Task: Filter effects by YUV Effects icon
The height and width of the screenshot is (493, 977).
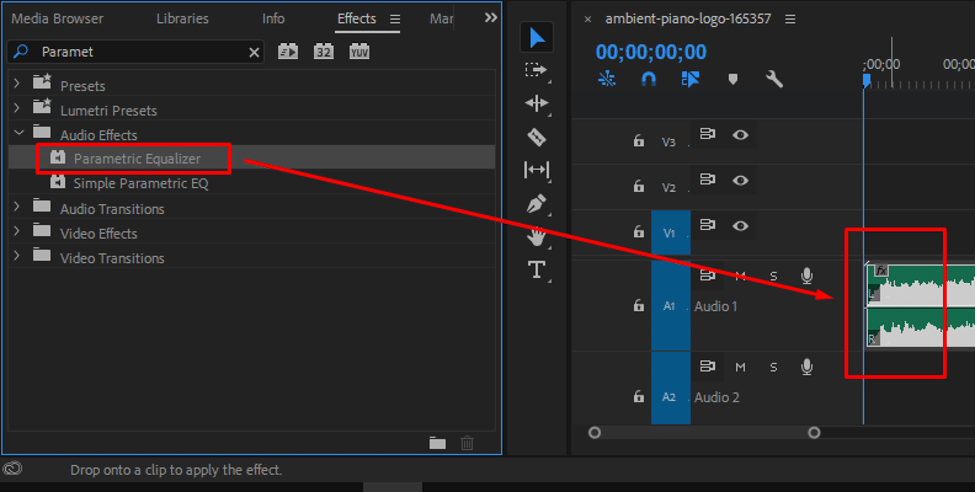Action: click(x=360, y=52)
